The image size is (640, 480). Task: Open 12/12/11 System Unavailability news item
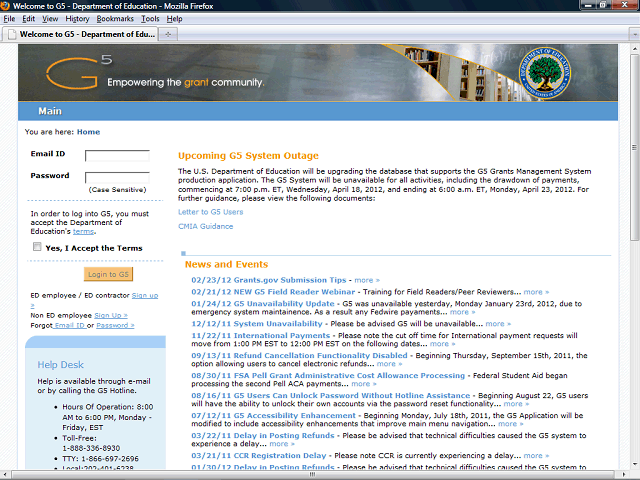(257, 324)
